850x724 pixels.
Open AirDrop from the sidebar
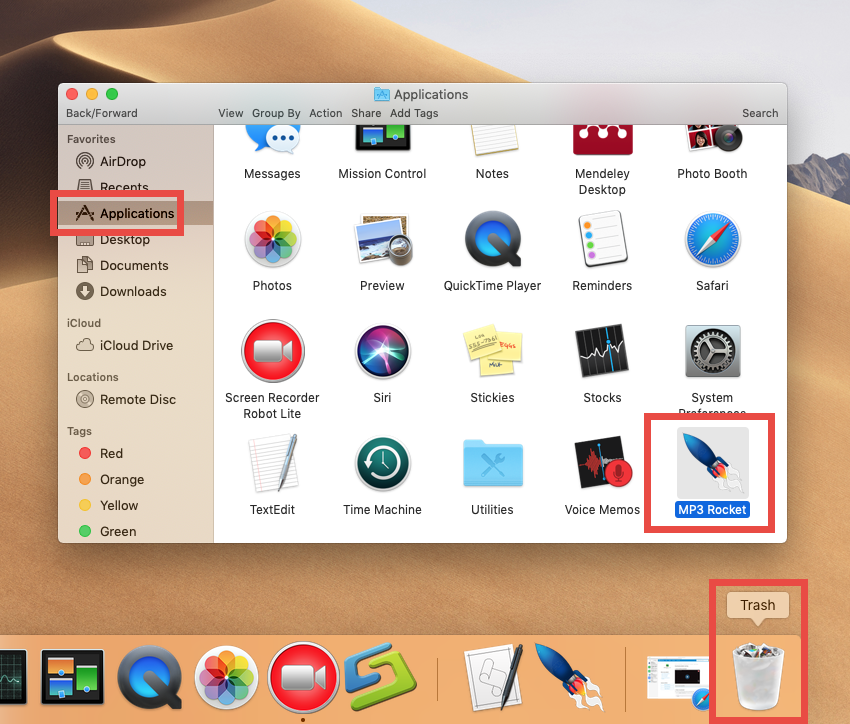(118, 161)
